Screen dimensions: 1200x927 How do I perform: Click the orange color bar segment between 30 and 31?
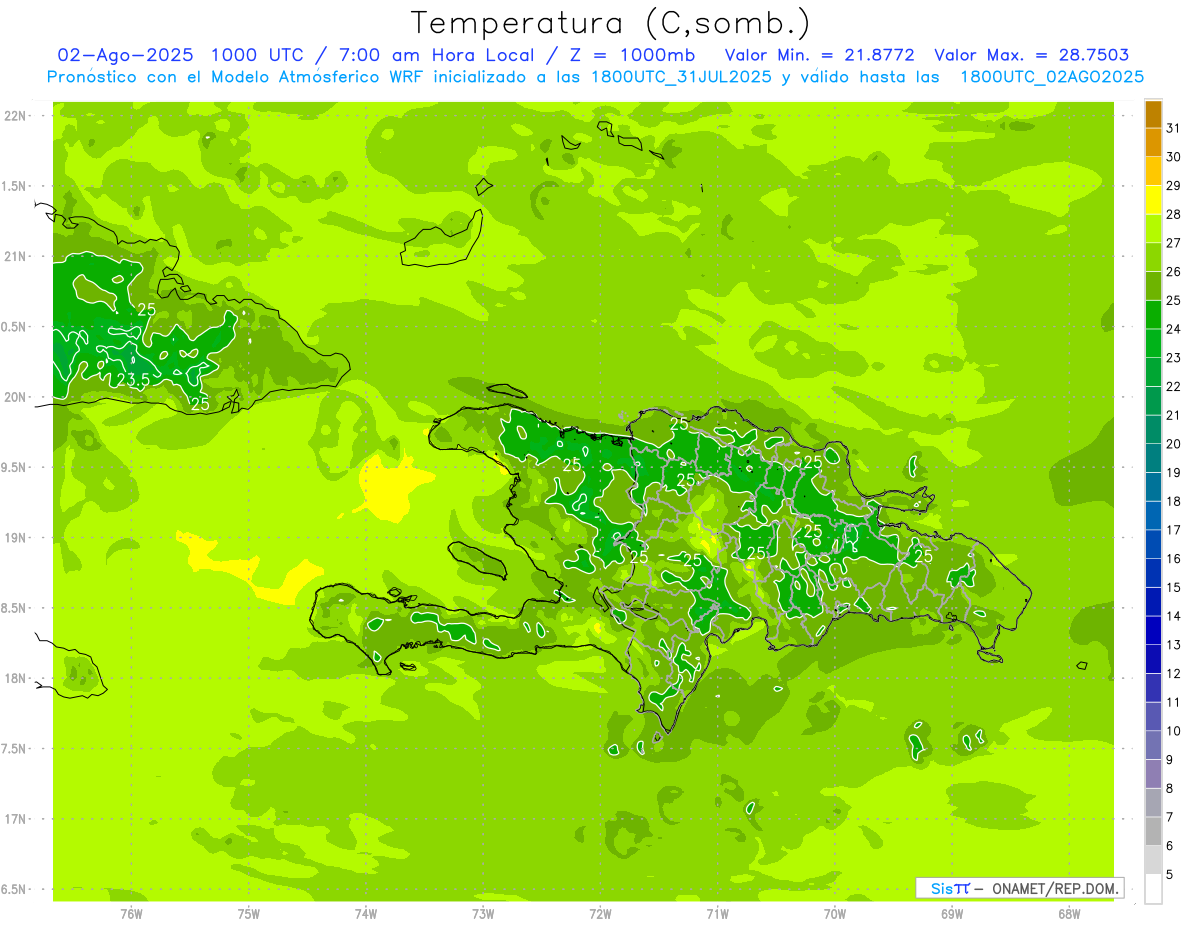click(x=1153, y=143)
